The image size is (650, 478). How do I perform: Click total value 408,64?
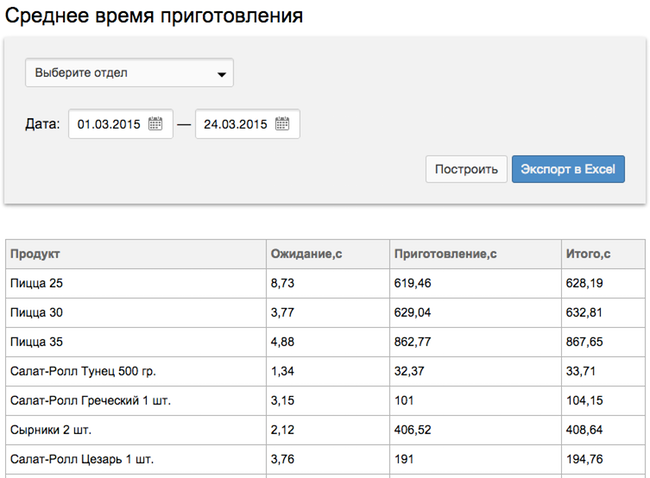pyautogui.click(x=584, y=430)
